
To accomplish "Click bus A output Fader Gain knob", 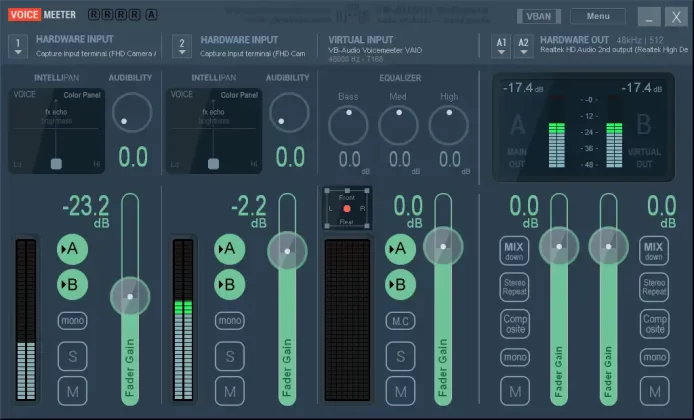I will [x=559, y=247].
